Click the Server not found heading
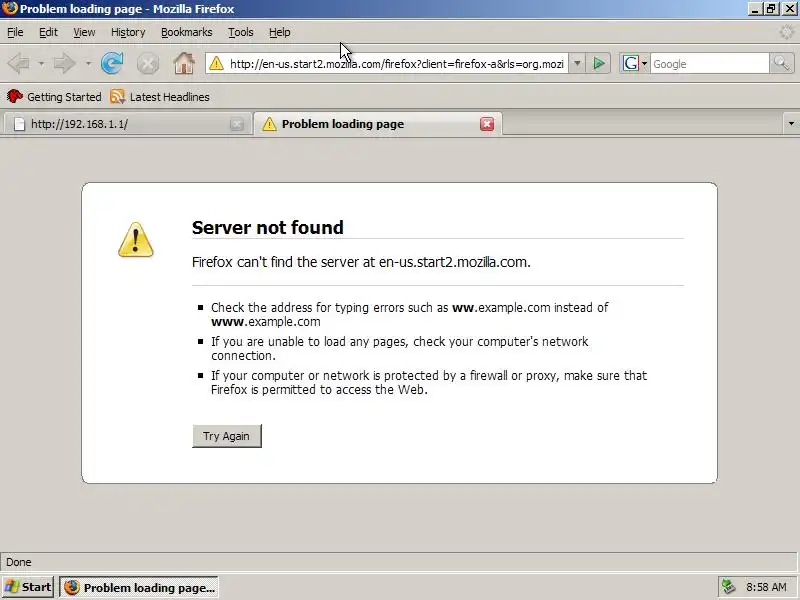800x600 pixels. pos(268,228)
